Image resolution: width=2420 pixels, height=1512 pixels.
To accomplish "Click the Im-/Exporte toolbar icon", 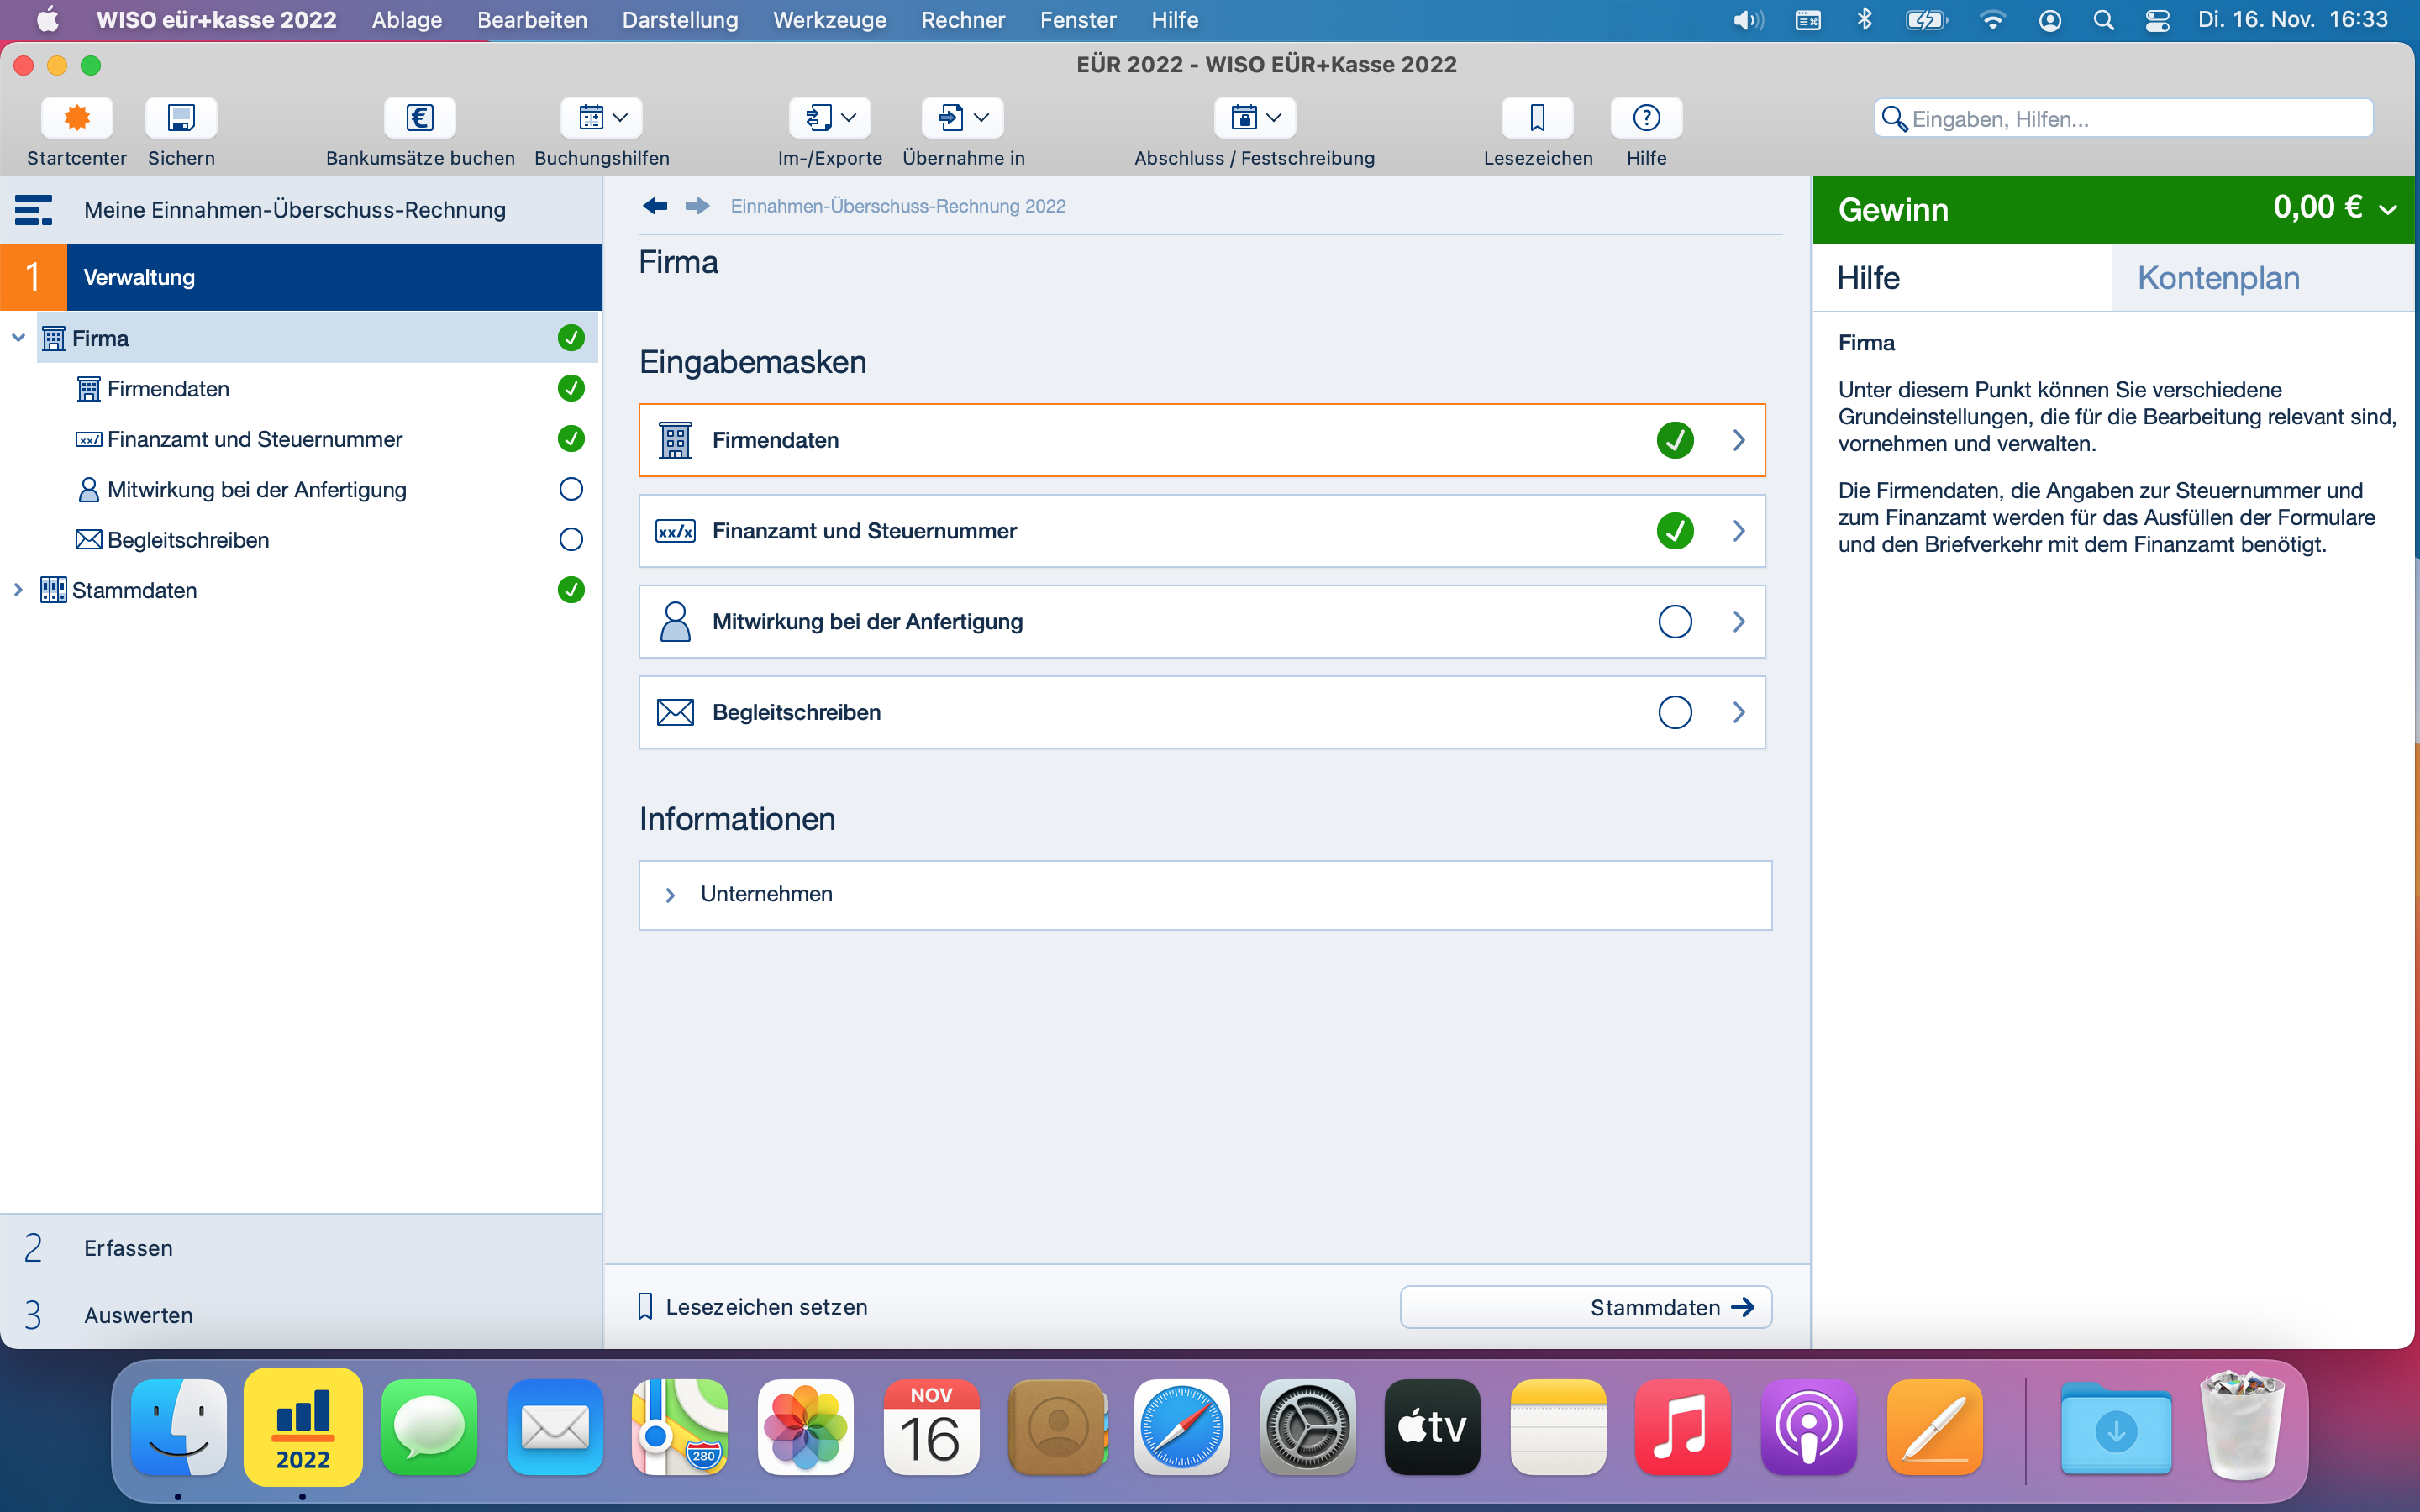I will coord(819,118).
